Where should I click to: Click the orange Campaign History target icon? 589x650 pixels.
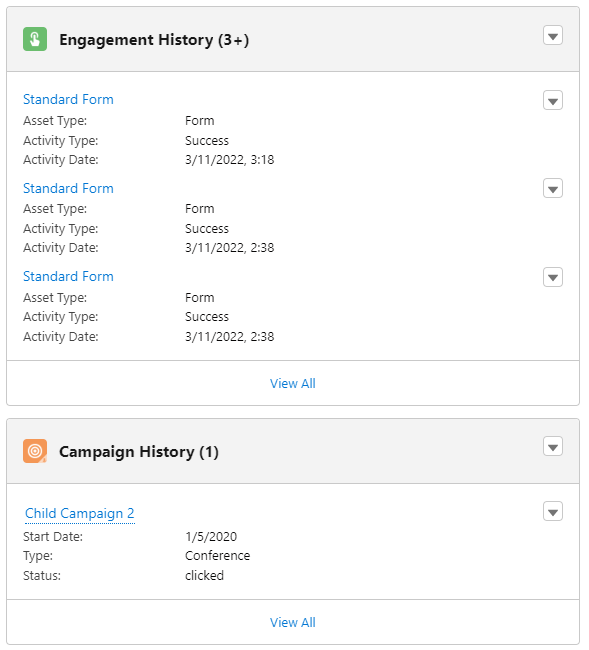tap(35, 451)
